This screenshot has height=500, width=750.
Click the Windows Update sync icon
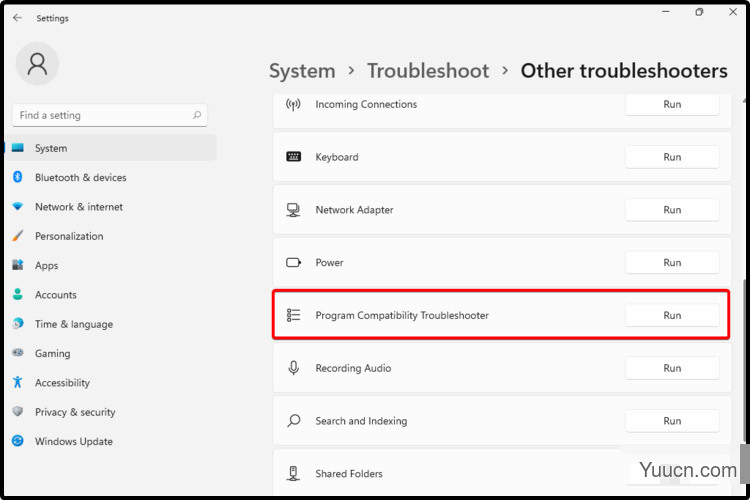(18, 441)
